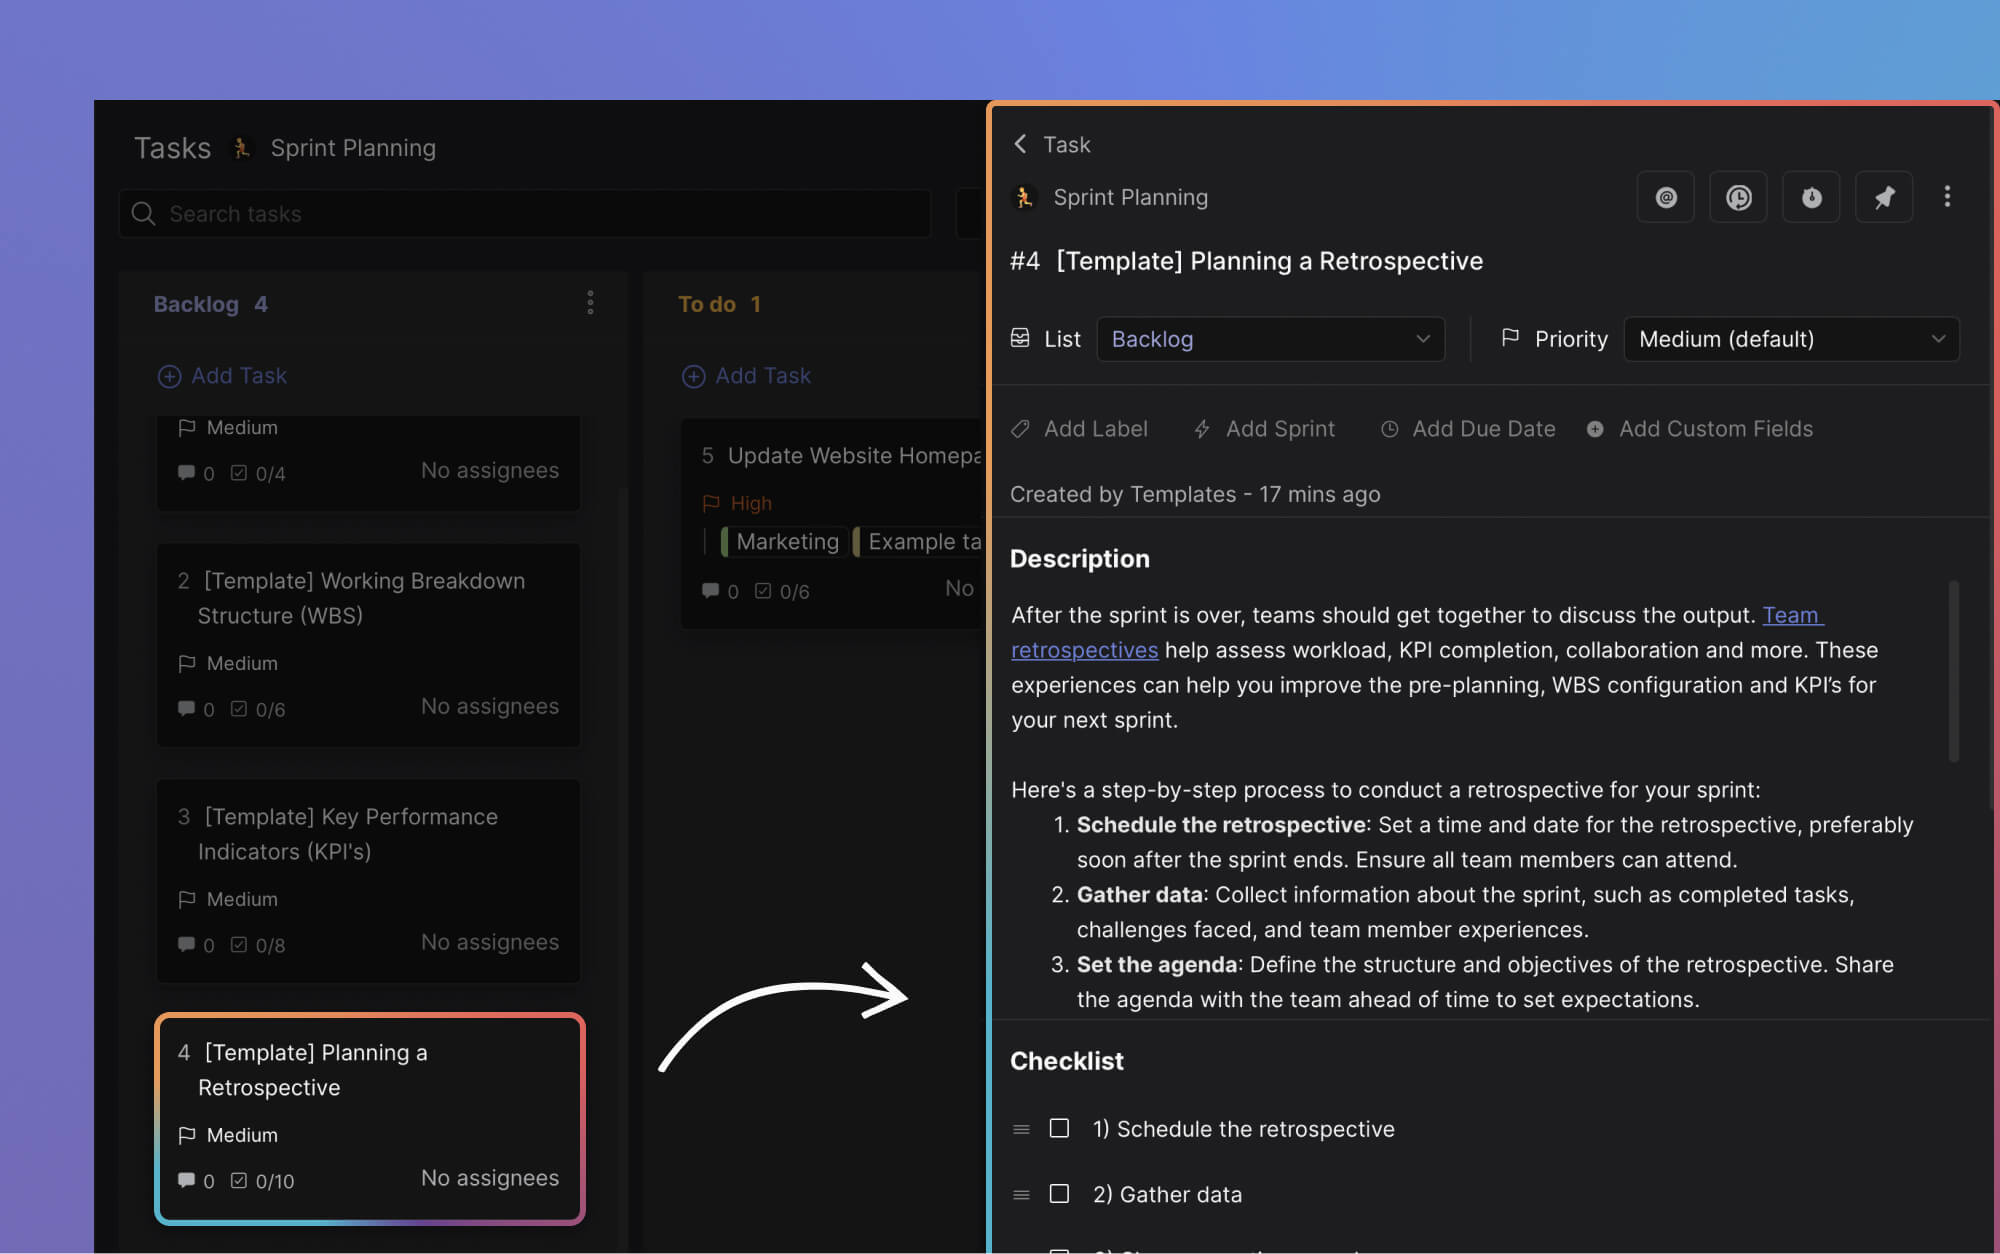Start the timer on the task
The height and width of the screenshot is (1254, 2000).
[x=1811, y=197]
